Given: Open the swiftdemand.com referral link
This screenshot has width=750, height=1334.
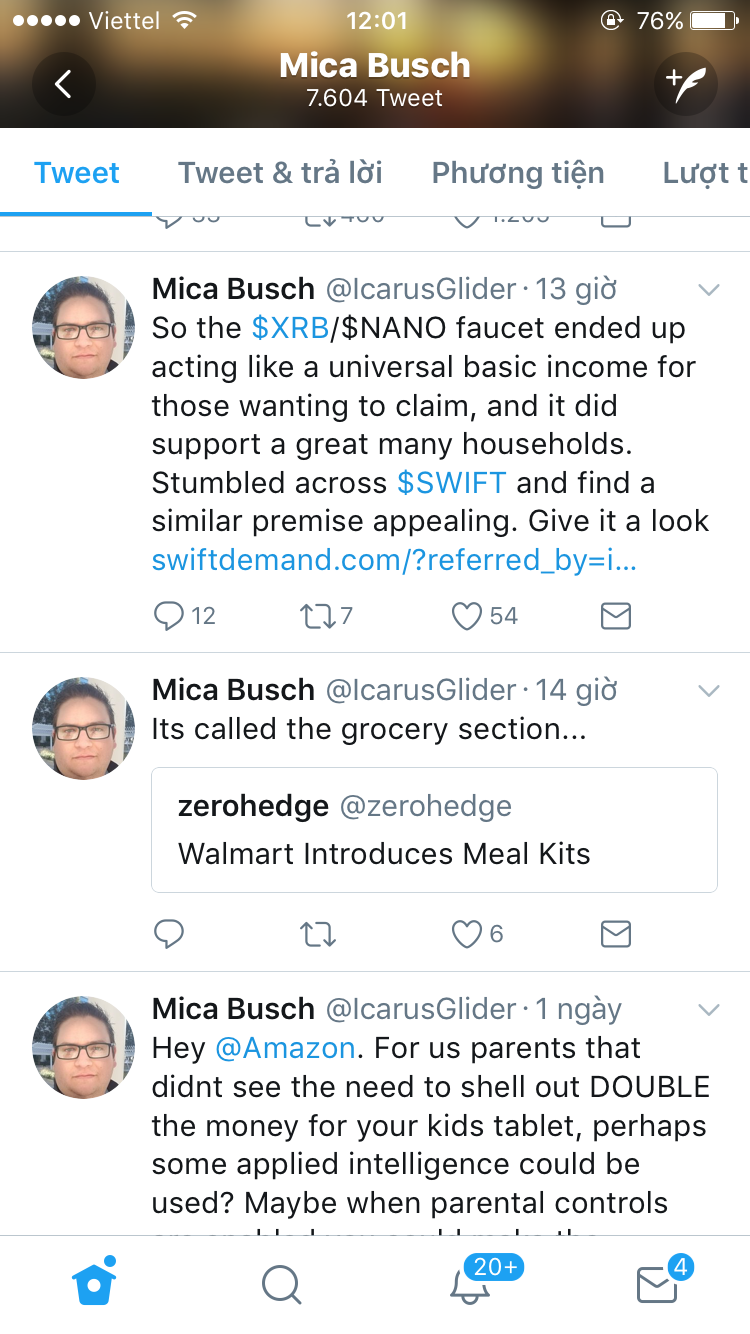Looking at the screenshot, I should (394, 560).
